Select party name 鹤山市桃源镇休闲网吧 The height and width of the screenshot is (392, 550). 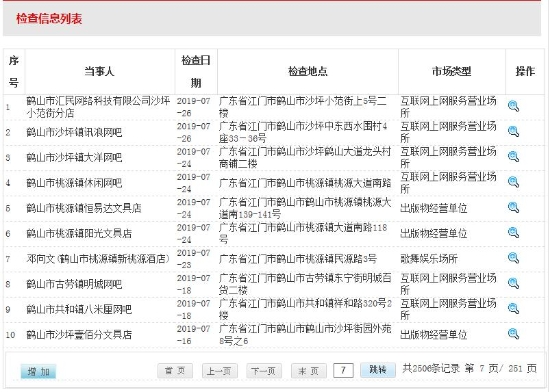coord(74,183)
